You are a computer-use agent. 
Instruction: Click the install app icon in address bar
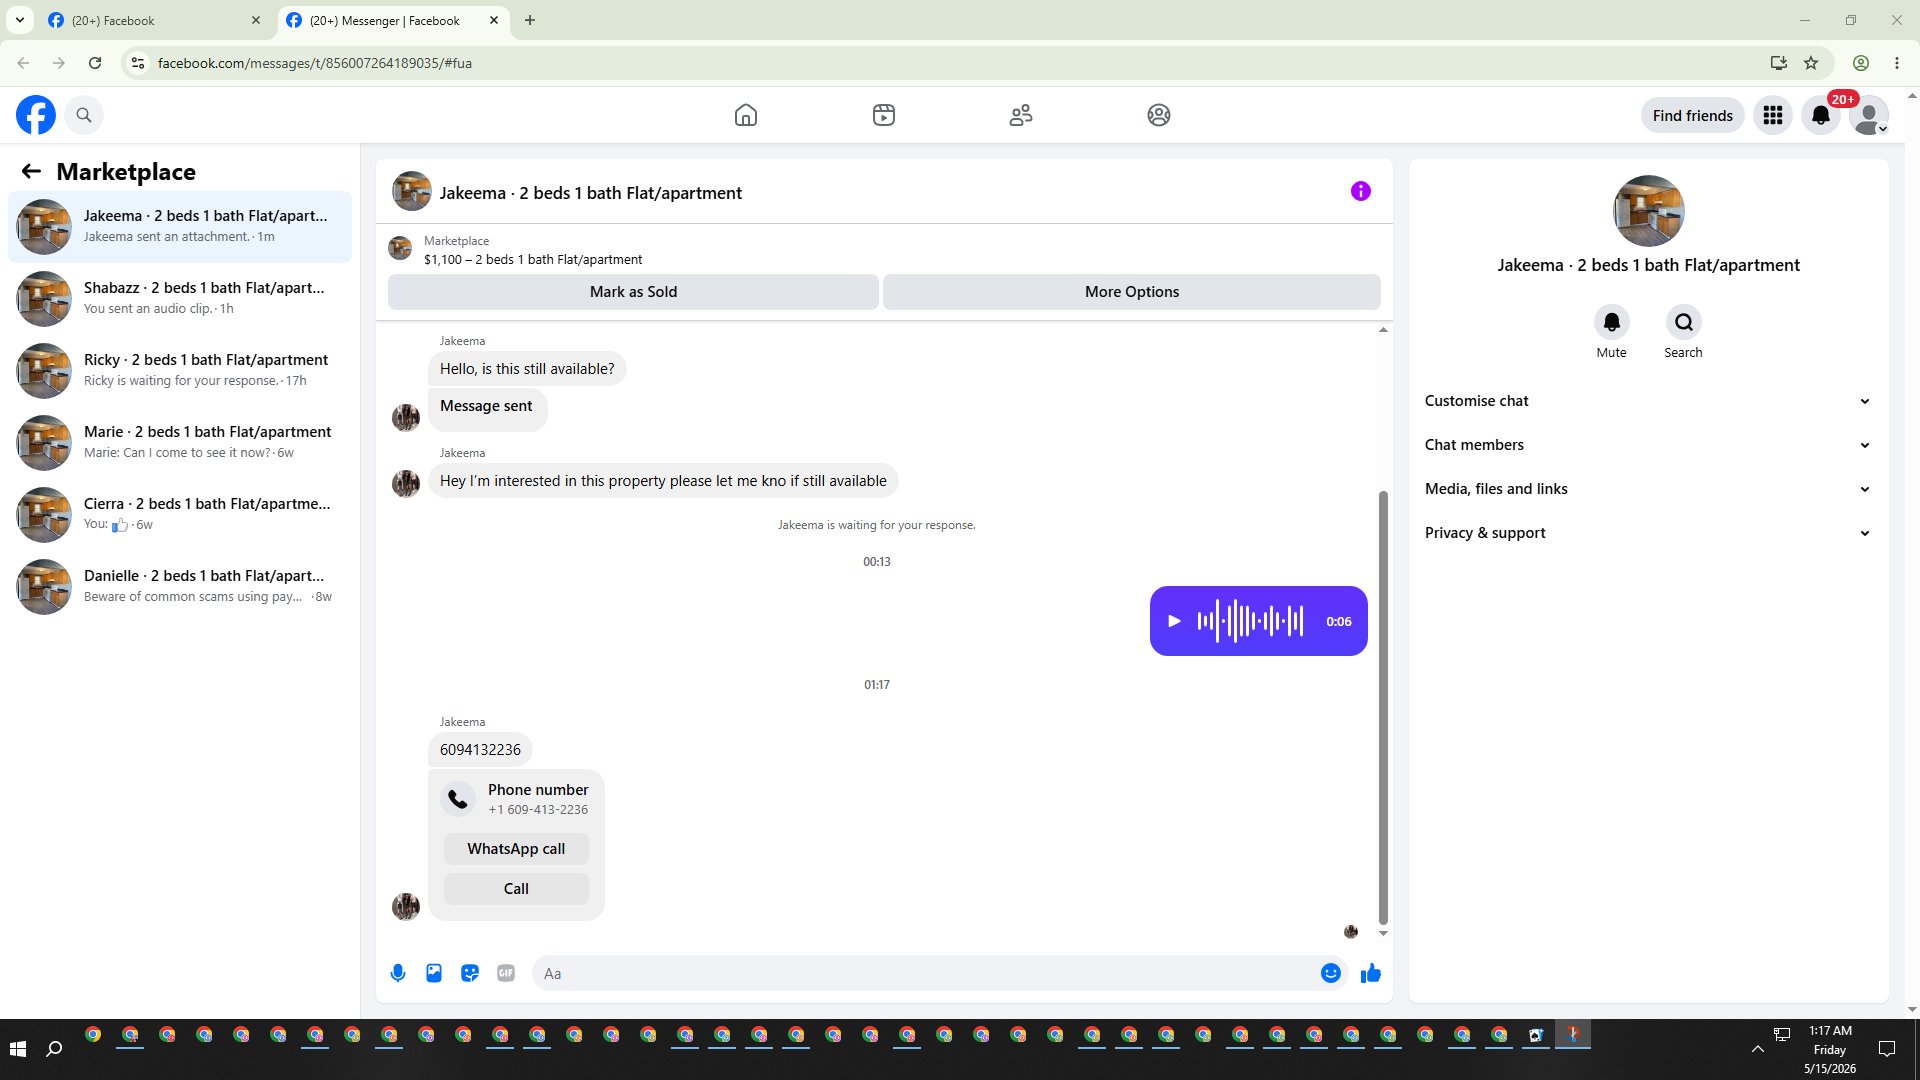coord(1778,63)
